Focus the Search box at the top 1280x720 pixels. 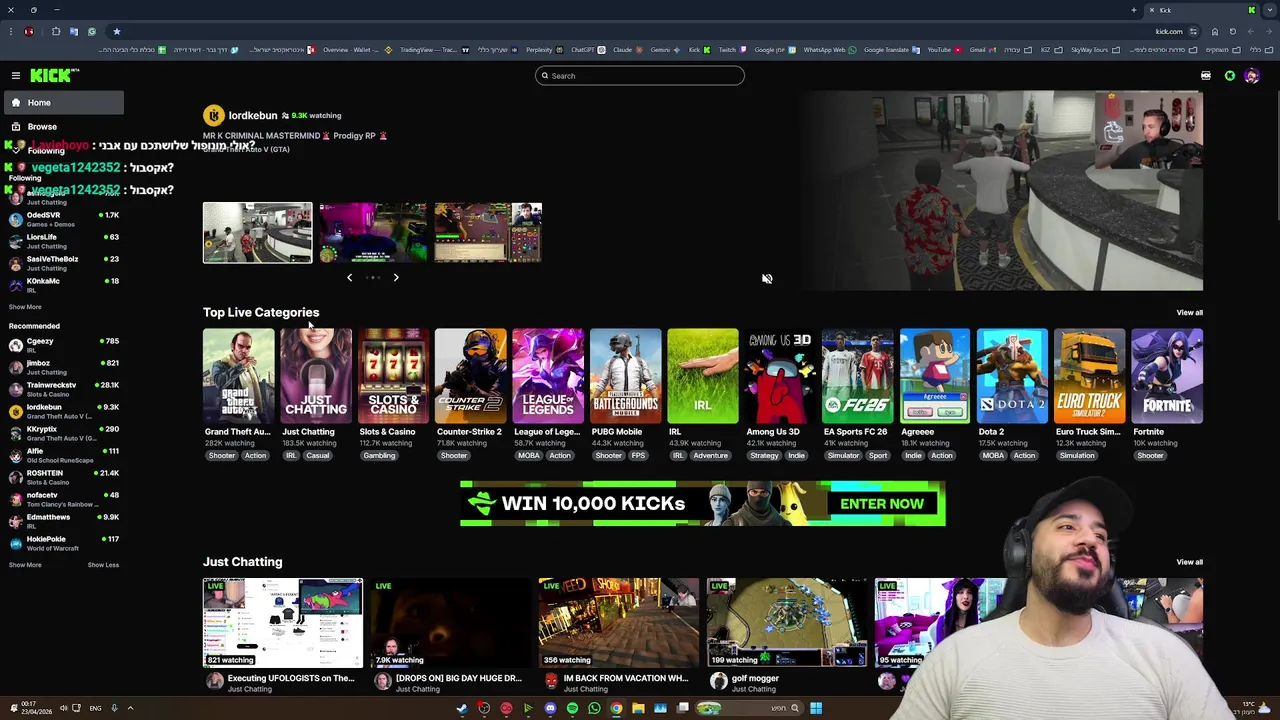[x=639, y=76]
